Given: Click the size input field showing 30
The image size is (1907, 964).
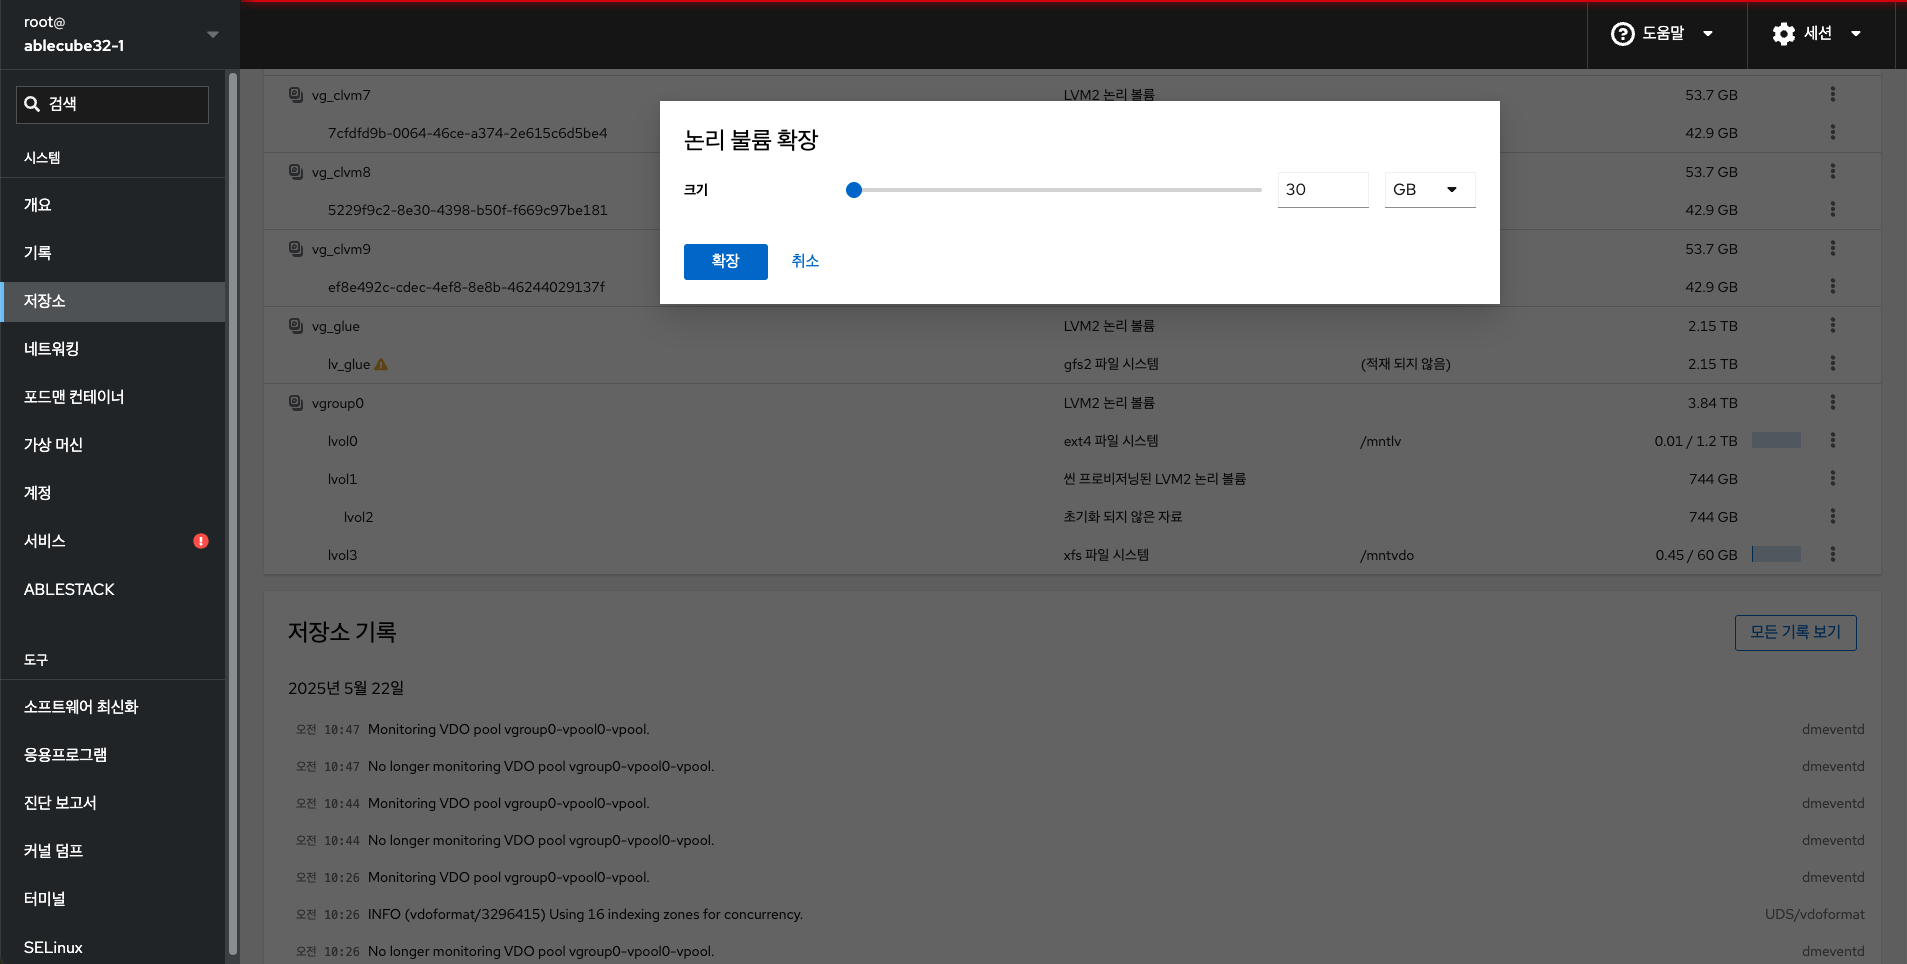Looking at the screenshot, I should click(x=1322, y=190).
